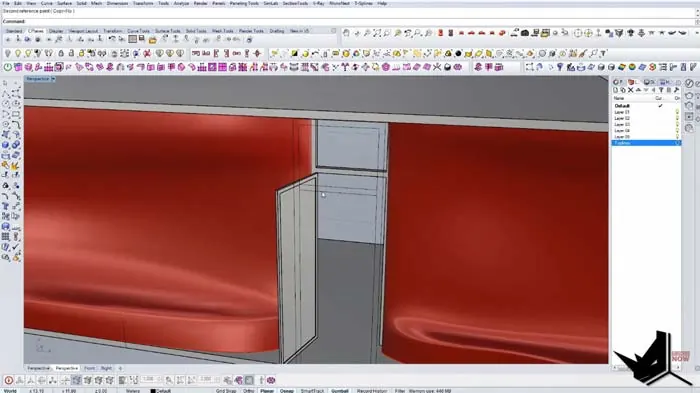Open the T-Splines menu
700x393 pixels.
click(x=363, y=4)
